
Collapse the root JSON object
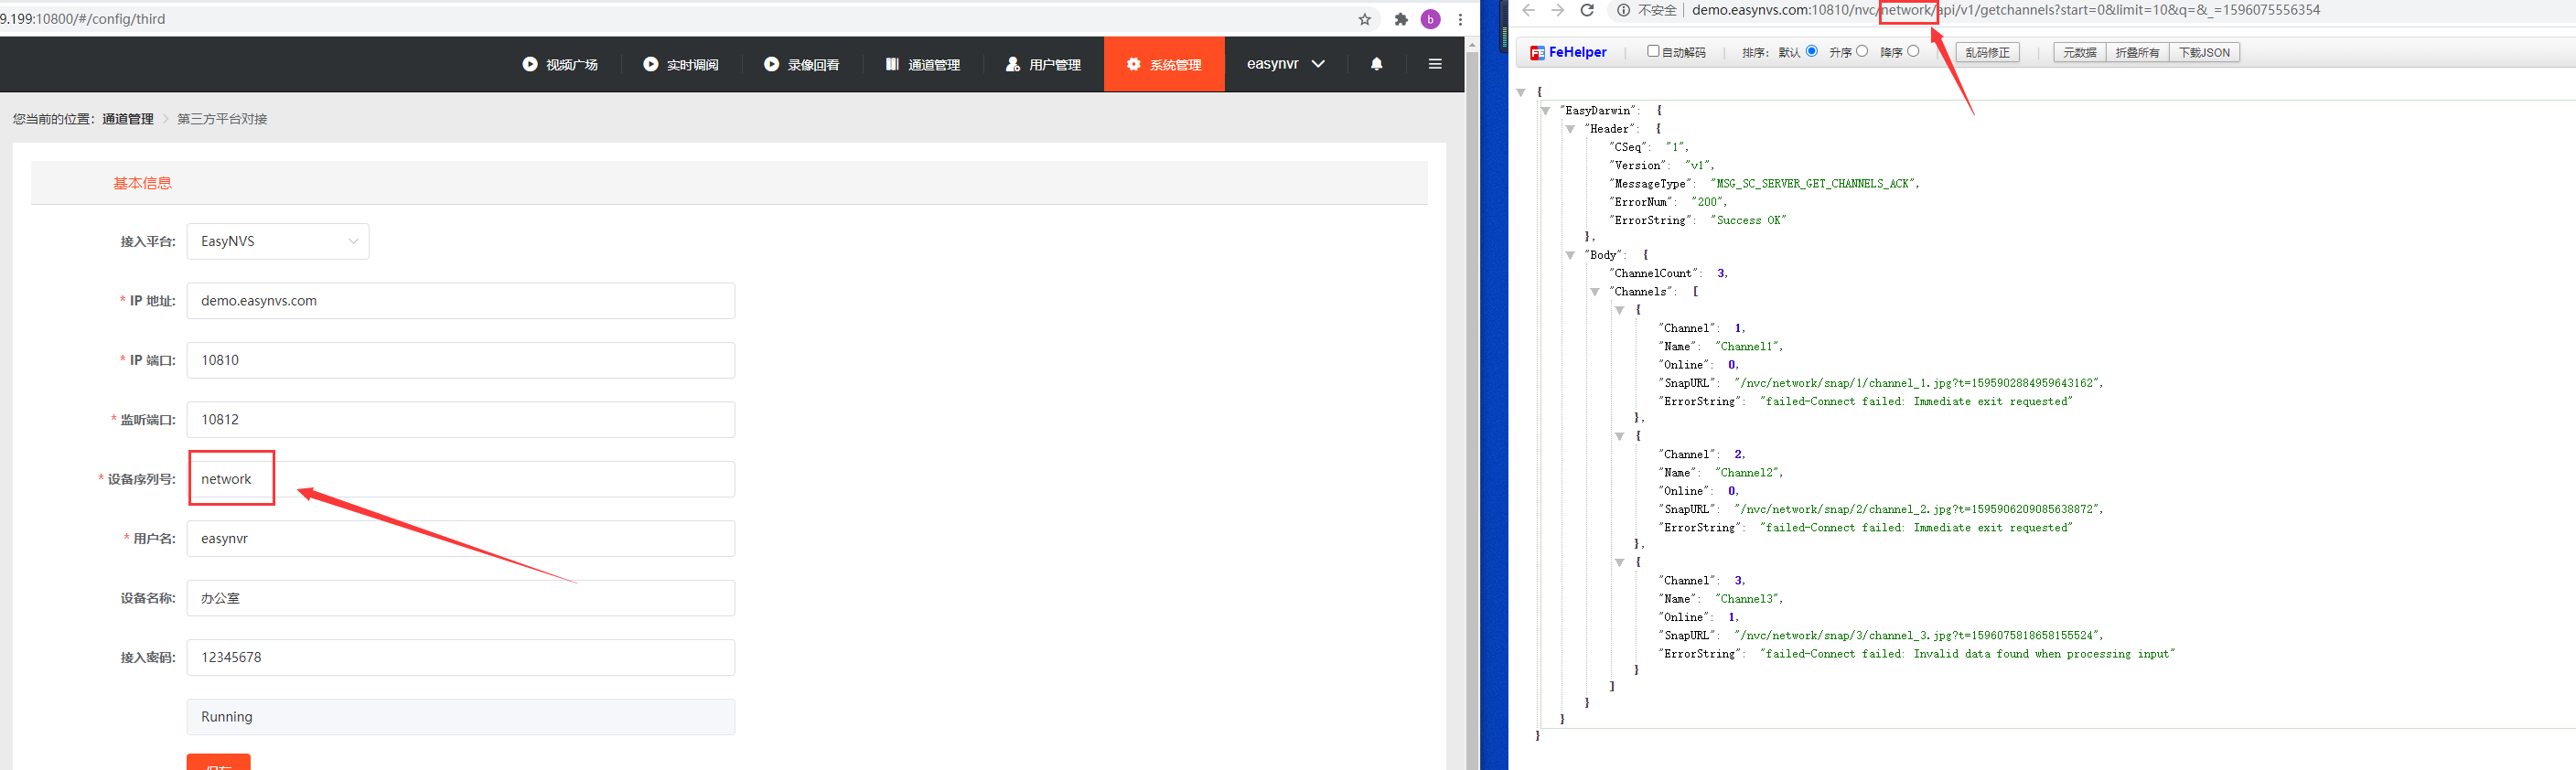point(1521,92)
